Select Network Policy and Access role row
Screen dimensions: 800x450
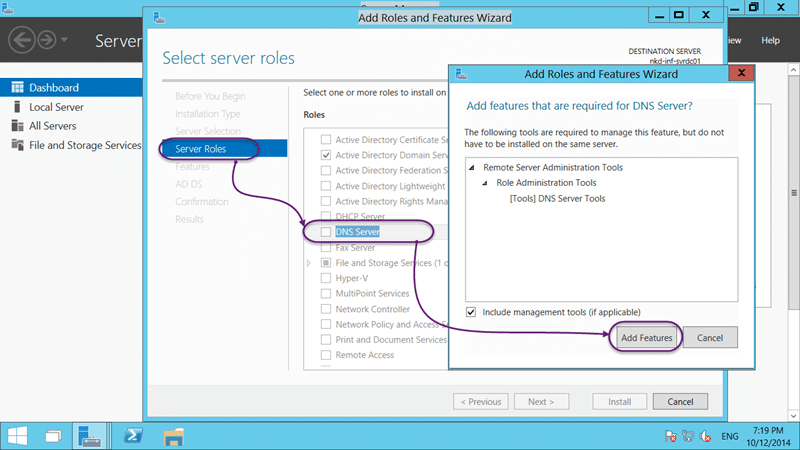[391, 324]
